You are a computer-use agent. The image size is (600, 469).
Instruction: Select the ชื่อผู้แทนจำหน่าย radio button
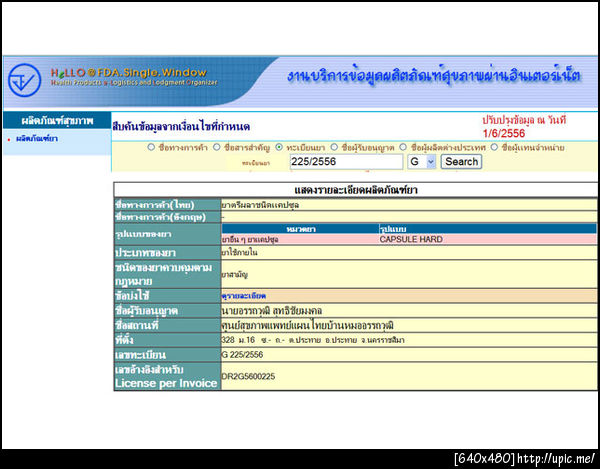494,147
